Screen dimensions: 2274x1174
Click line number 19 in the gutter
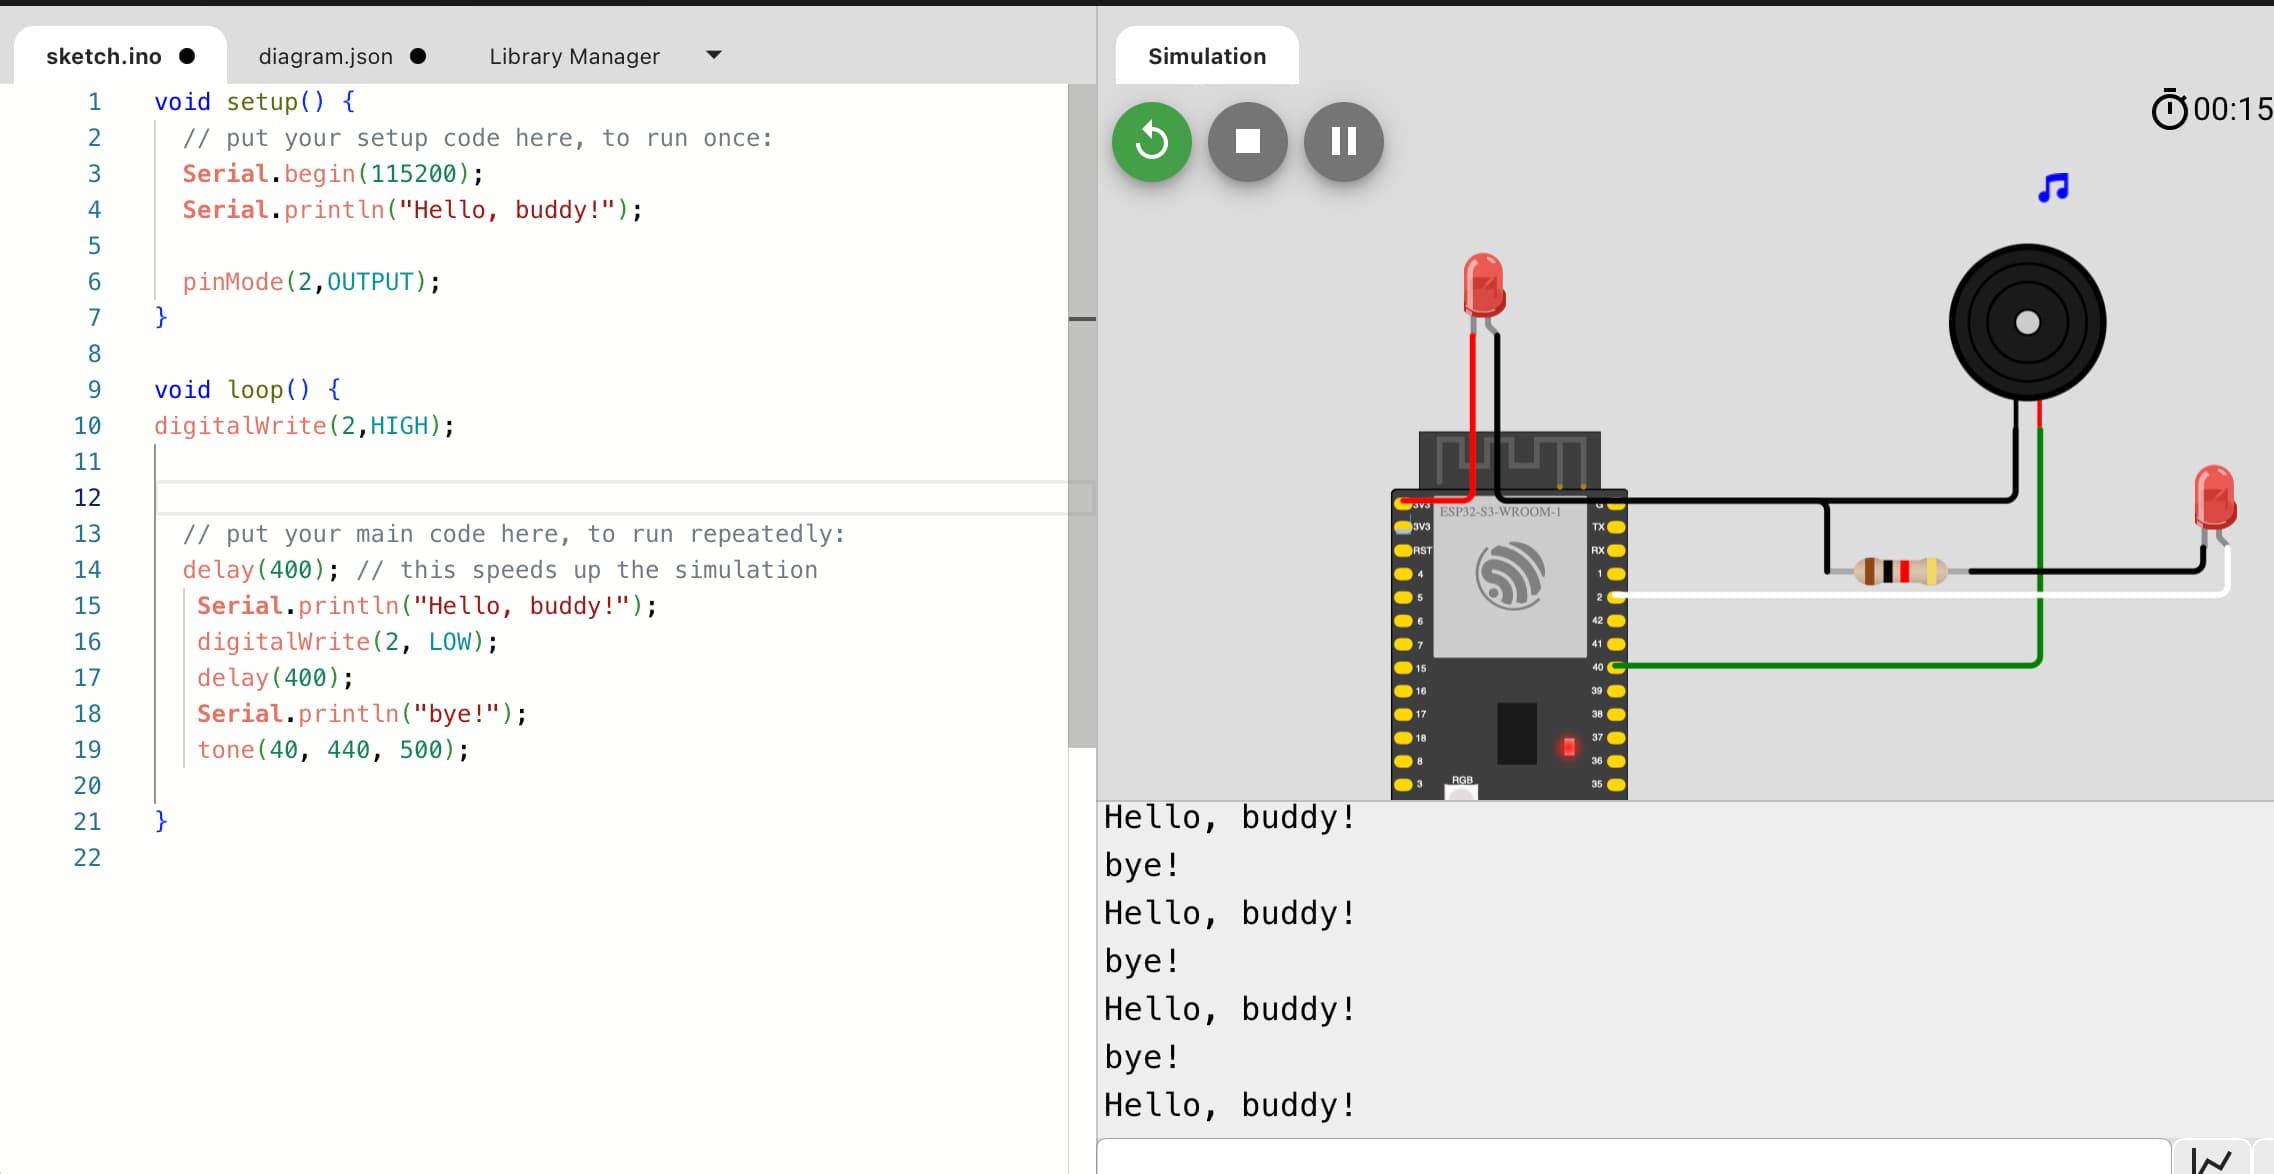click(x=87, y=750)
